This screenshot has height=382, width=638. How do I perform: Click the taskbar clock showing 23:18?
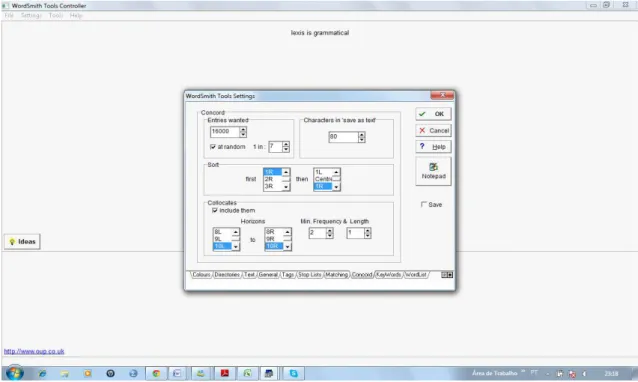click(611, 373)
